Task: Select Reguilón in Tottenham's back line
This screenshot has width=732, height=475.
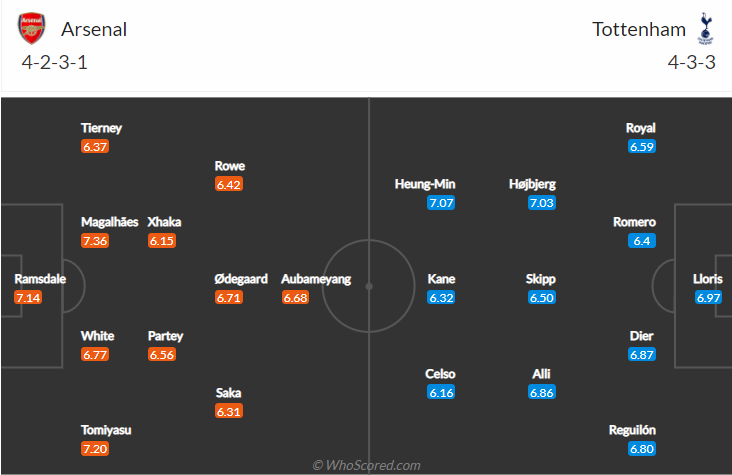Action: click(633, 430)
